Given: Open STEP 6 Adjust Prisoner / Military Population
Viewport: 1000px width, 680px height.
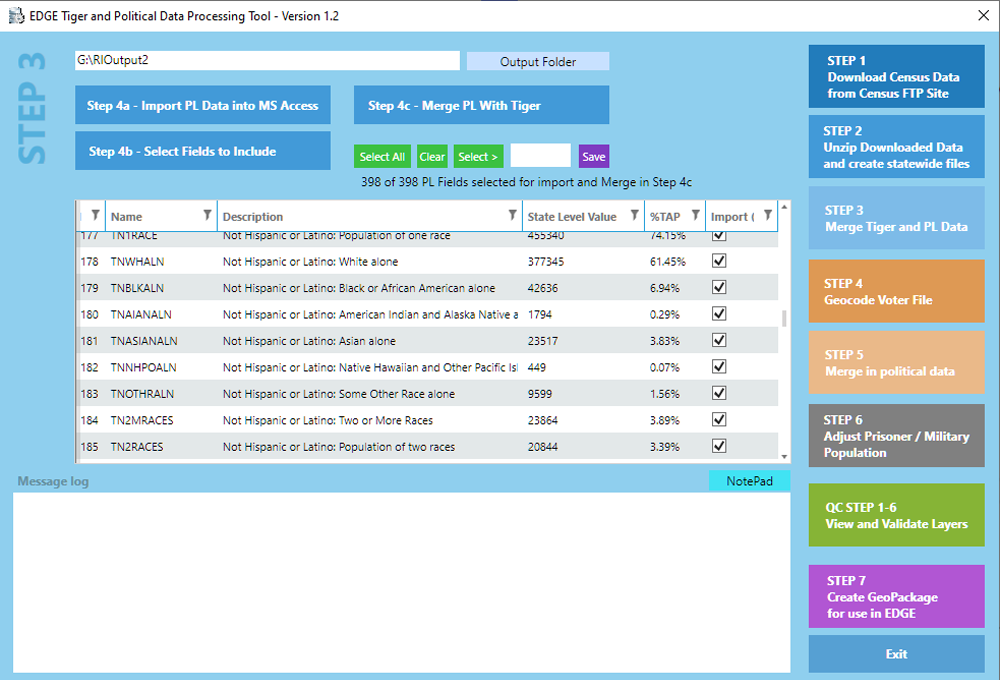Looking at the screenshot, I should coord(896,436).
